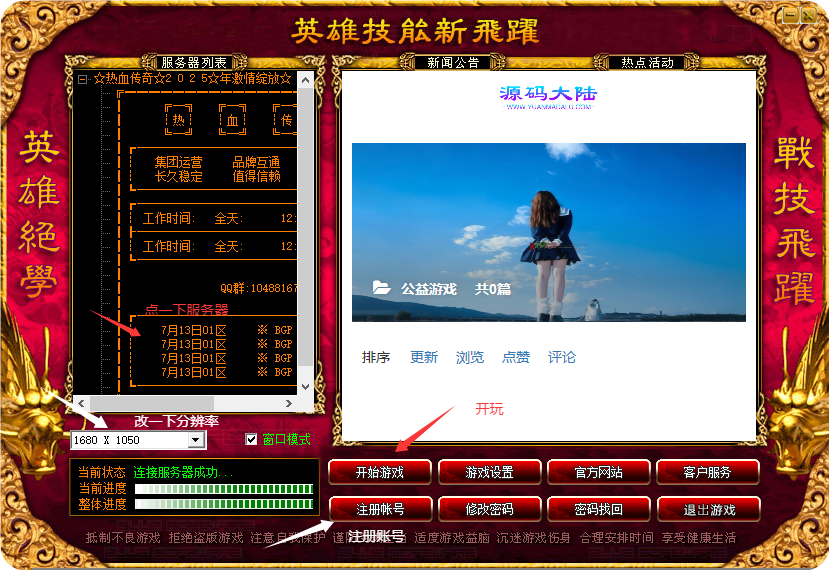Click 退出游戏 button
Screen dimensions: 829x570
708,509
